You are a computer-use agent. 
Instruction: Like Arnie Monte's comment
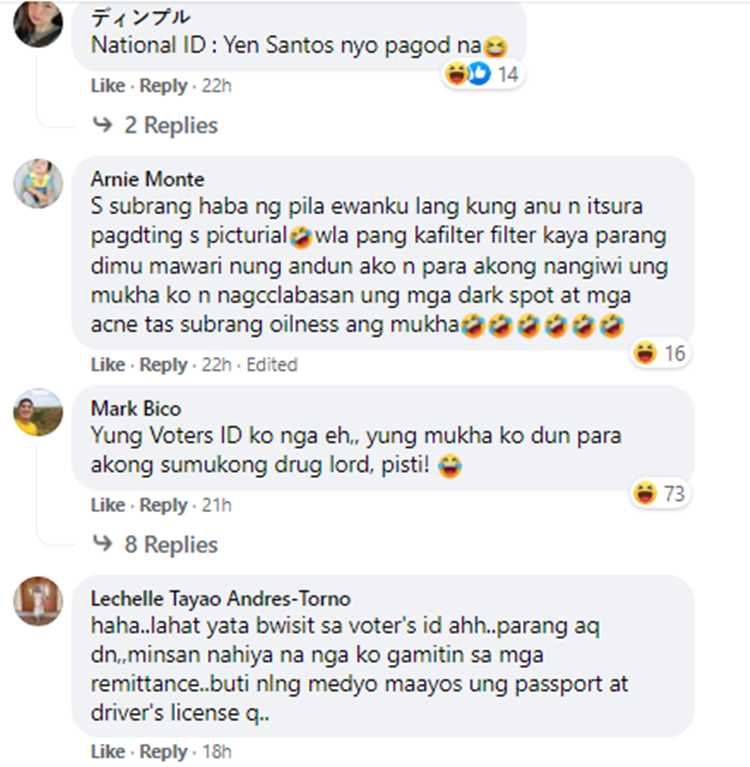108,364
